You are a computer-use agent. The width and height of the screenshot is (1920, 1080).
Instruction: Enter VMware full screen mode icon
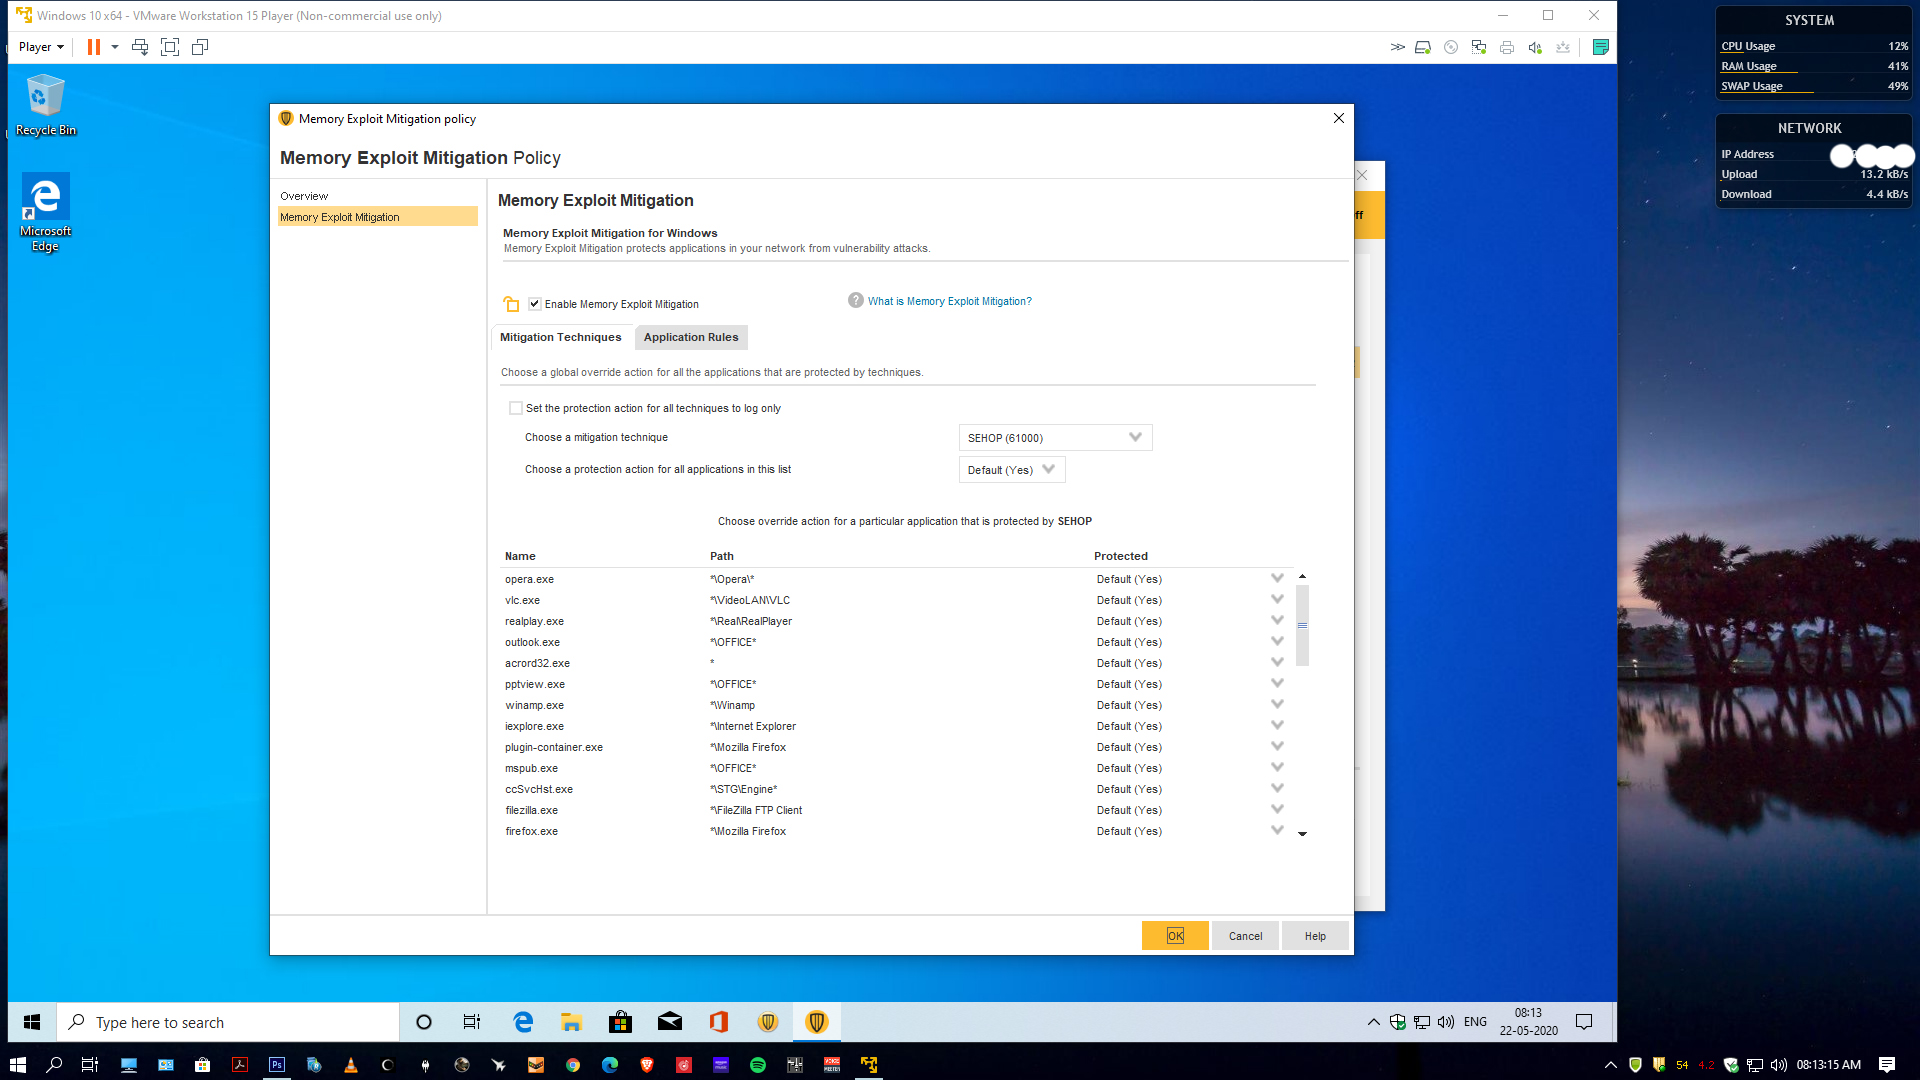170,47
